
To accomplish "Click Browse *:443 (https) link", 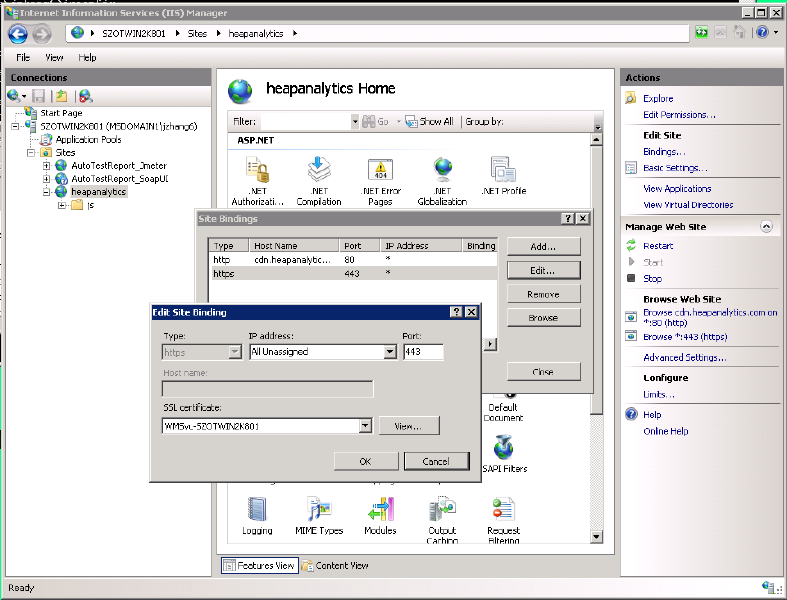I will tap(685, 336).
